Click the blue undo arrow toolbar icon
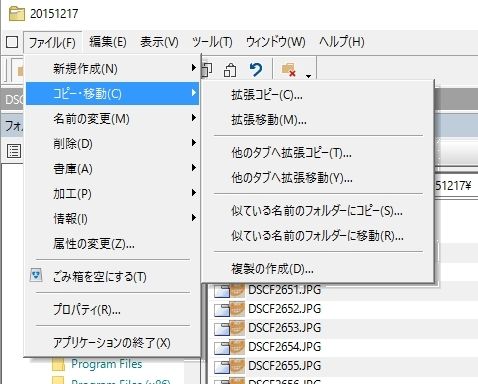The width and height of the screenshot is (478, 384). pos(256,70)
